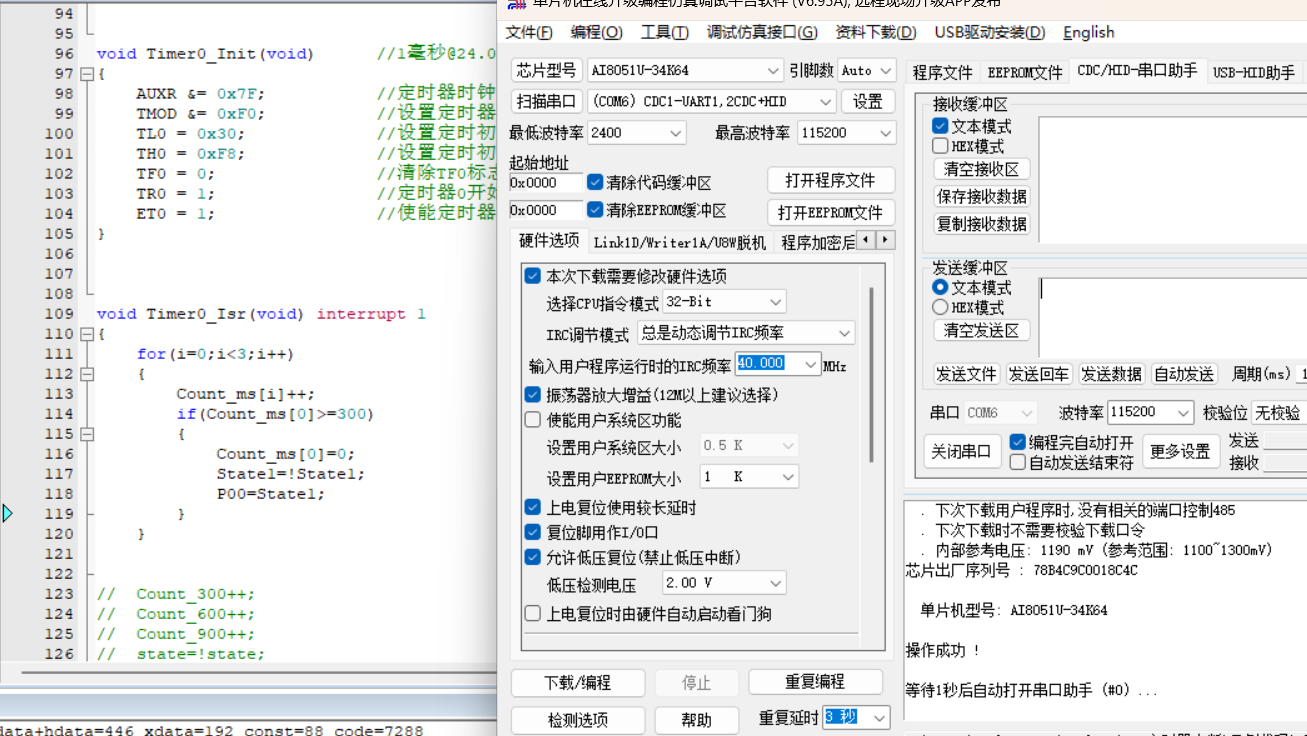
Task: Open the 最高波特率 115200 dropdown
Action: click(x=846, y=133)
